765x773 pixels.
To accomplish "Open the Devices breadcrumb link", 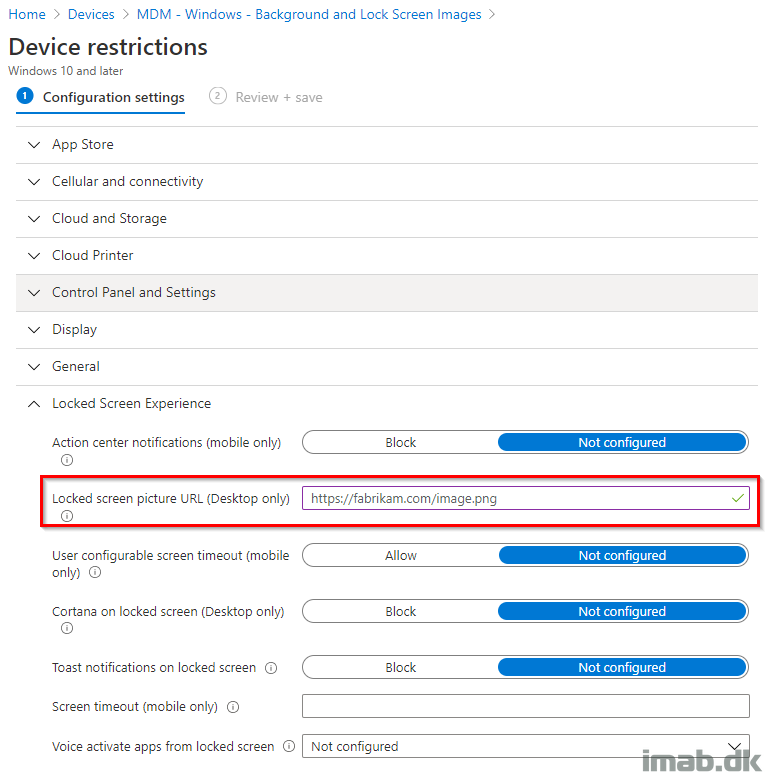I will 91,14.
